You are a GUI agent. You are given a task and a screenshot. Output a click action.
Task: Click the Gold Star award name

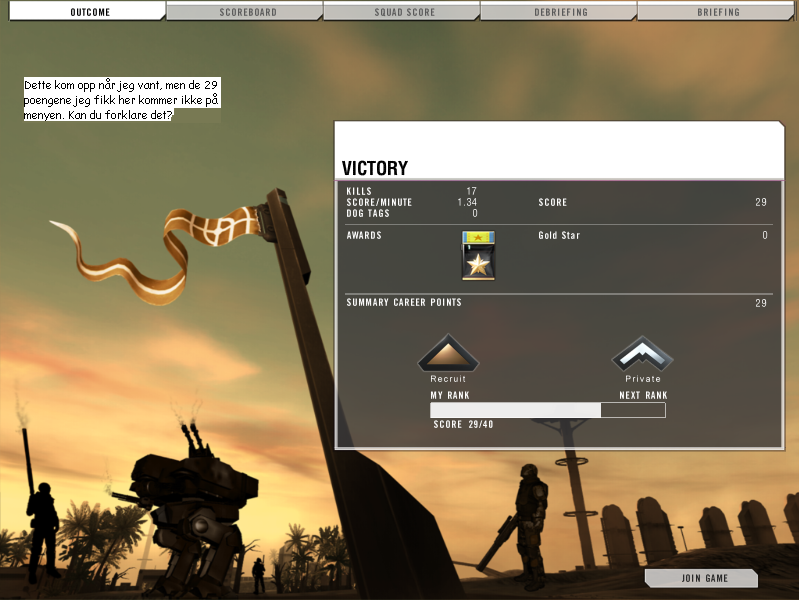point(559,235)
